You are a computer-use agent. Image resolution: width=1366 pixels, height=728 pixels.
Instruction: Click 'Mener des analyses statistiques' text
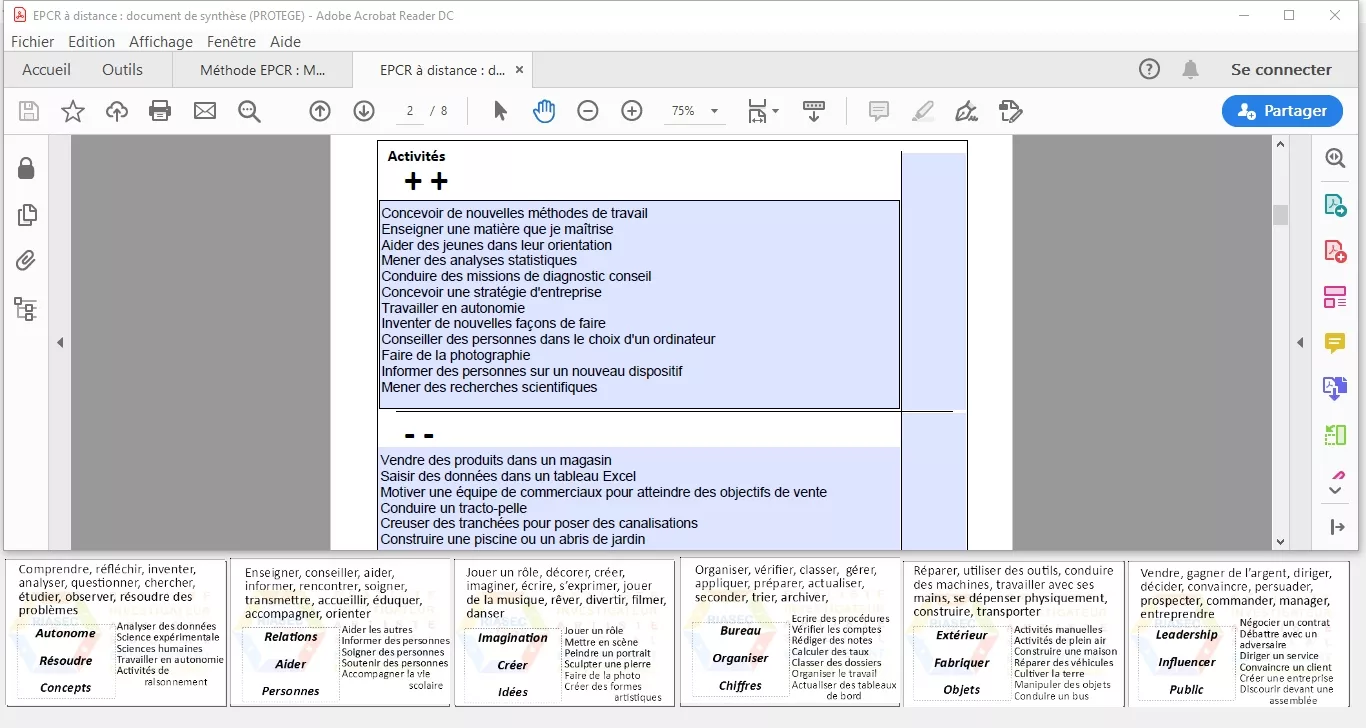pos(479,260)
